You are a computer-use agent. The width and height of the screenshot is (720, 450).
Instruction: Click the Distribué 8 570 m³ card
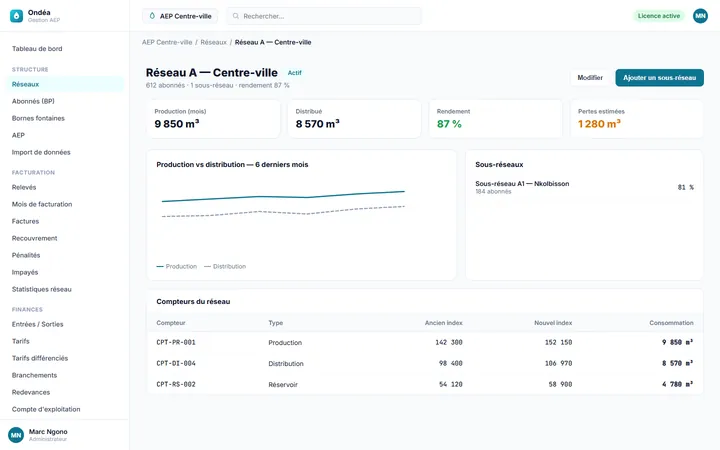coord(354,119)
